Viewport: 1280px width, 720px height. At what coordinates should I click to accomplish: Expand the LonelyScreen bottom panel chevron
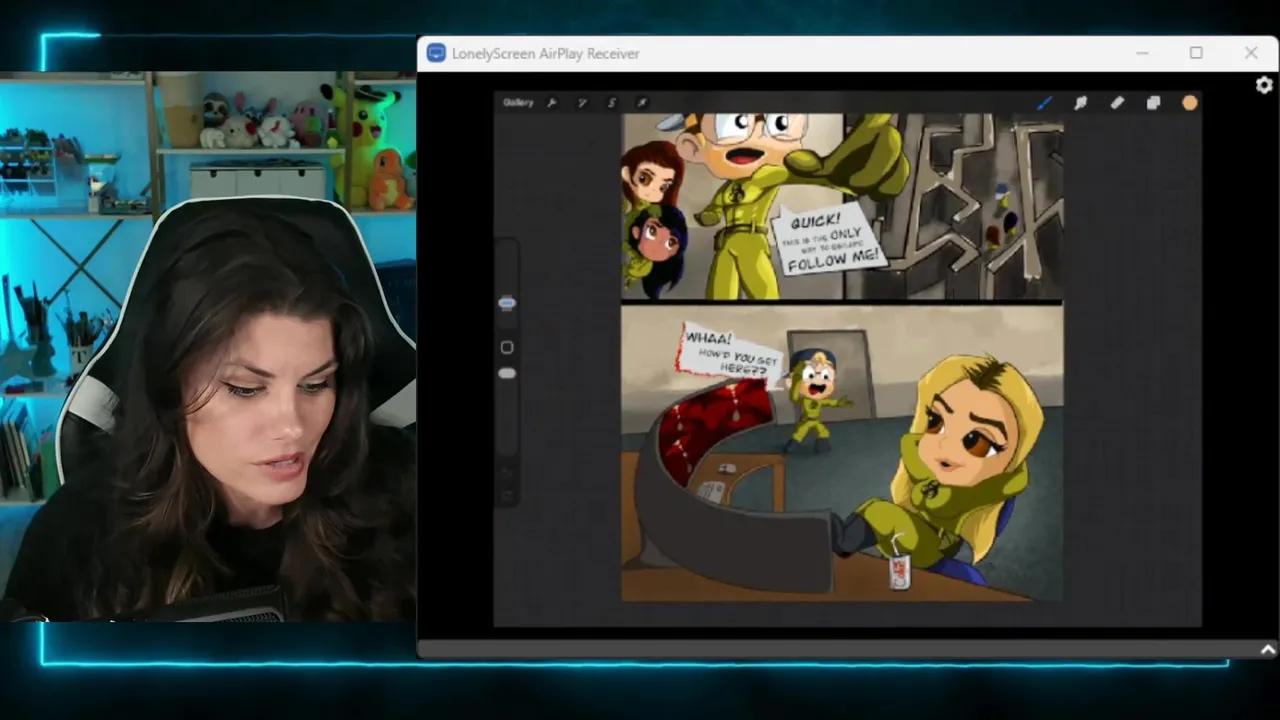click(1267, 650)
